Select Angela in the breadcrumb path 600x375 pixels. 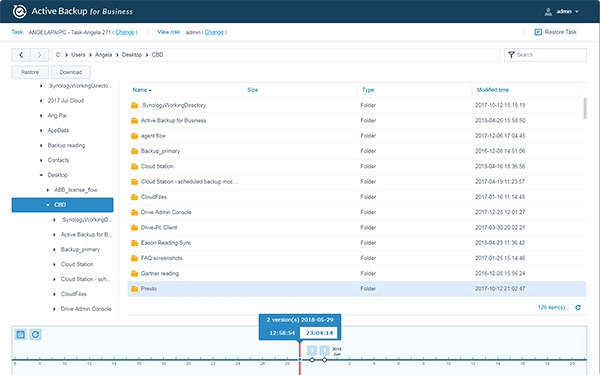coord(103,55)
